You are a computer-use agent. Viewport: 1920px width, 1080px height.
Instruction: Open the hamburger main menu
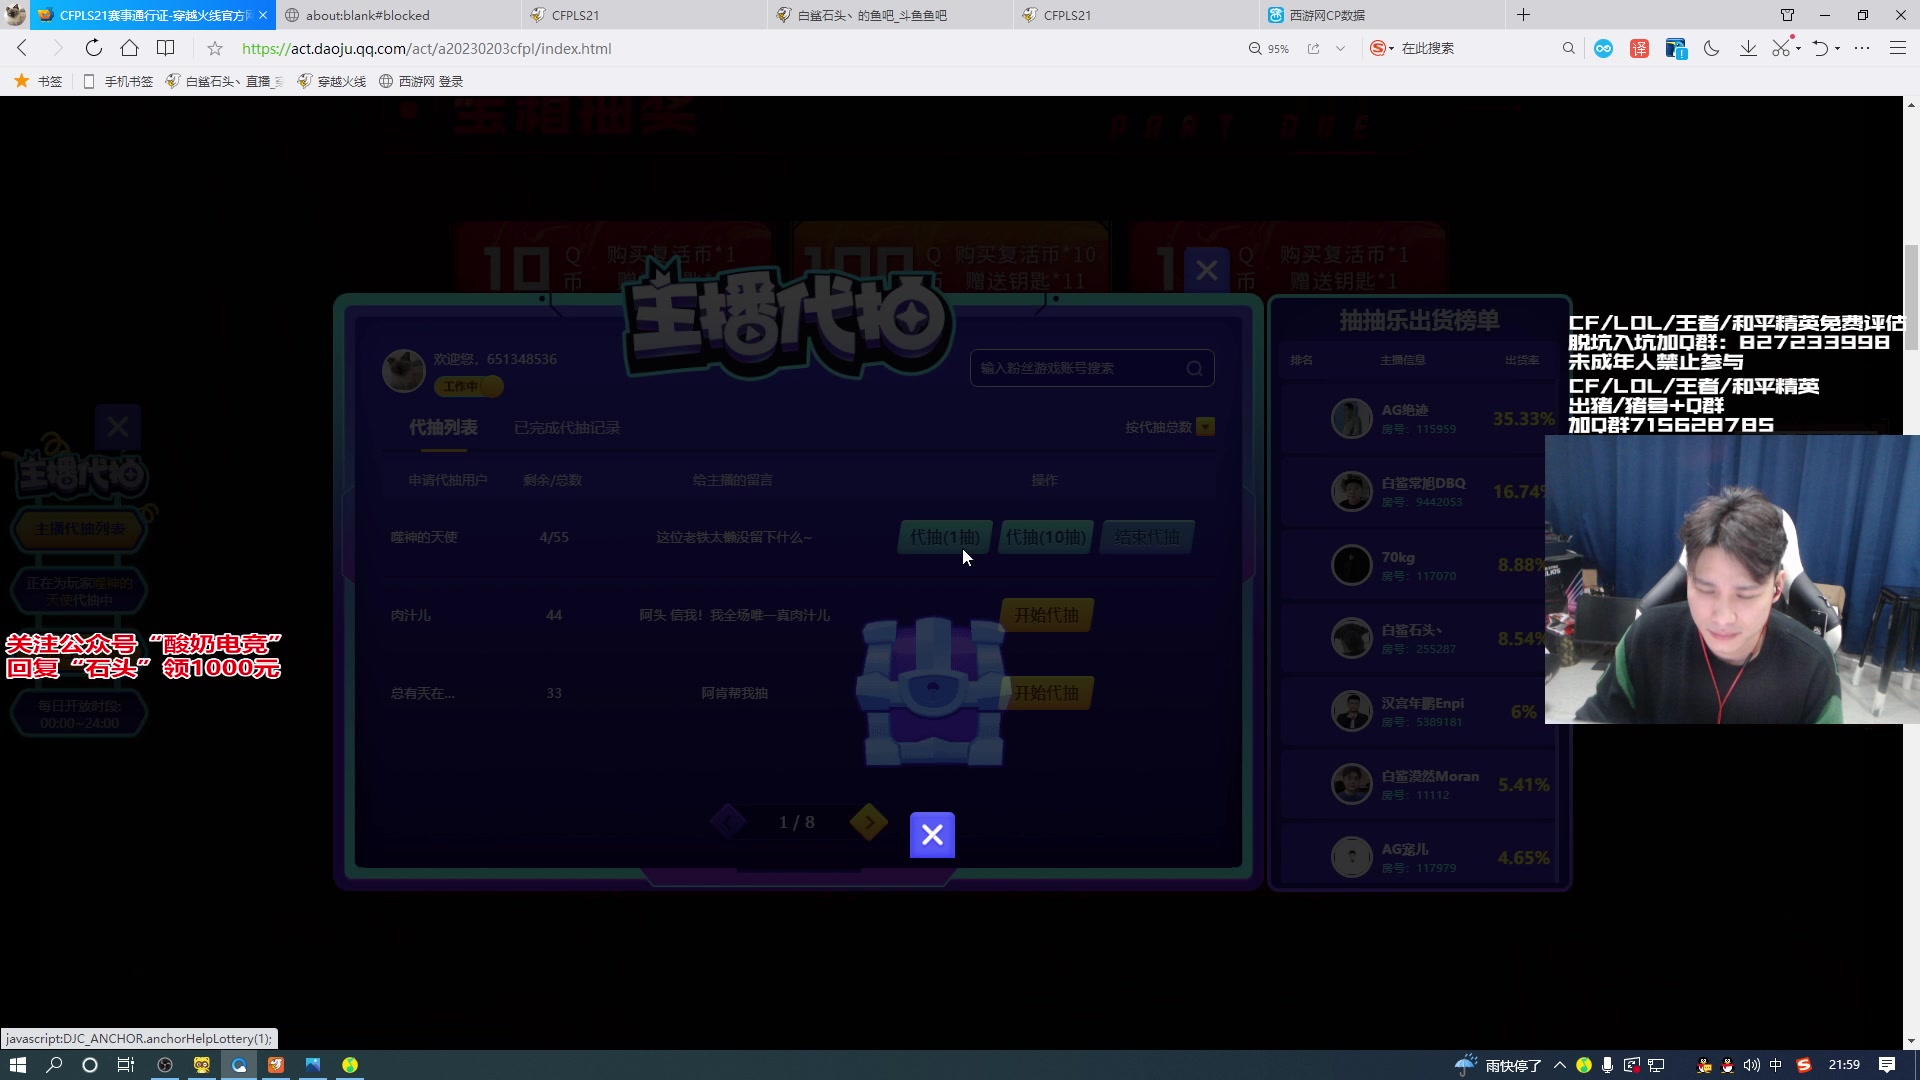(1897, 48)
